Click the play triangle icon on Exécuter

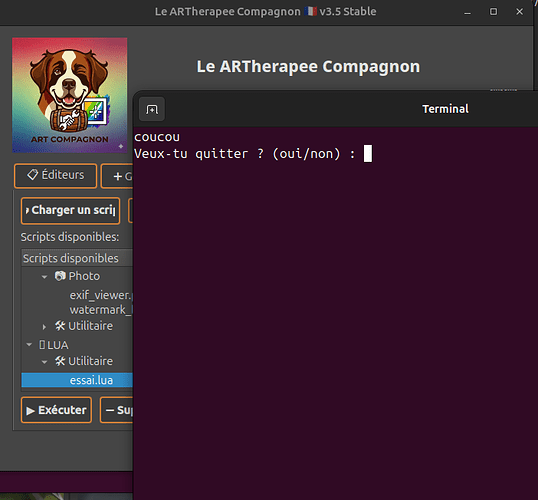pyautogui.click(x=31, y=411)
